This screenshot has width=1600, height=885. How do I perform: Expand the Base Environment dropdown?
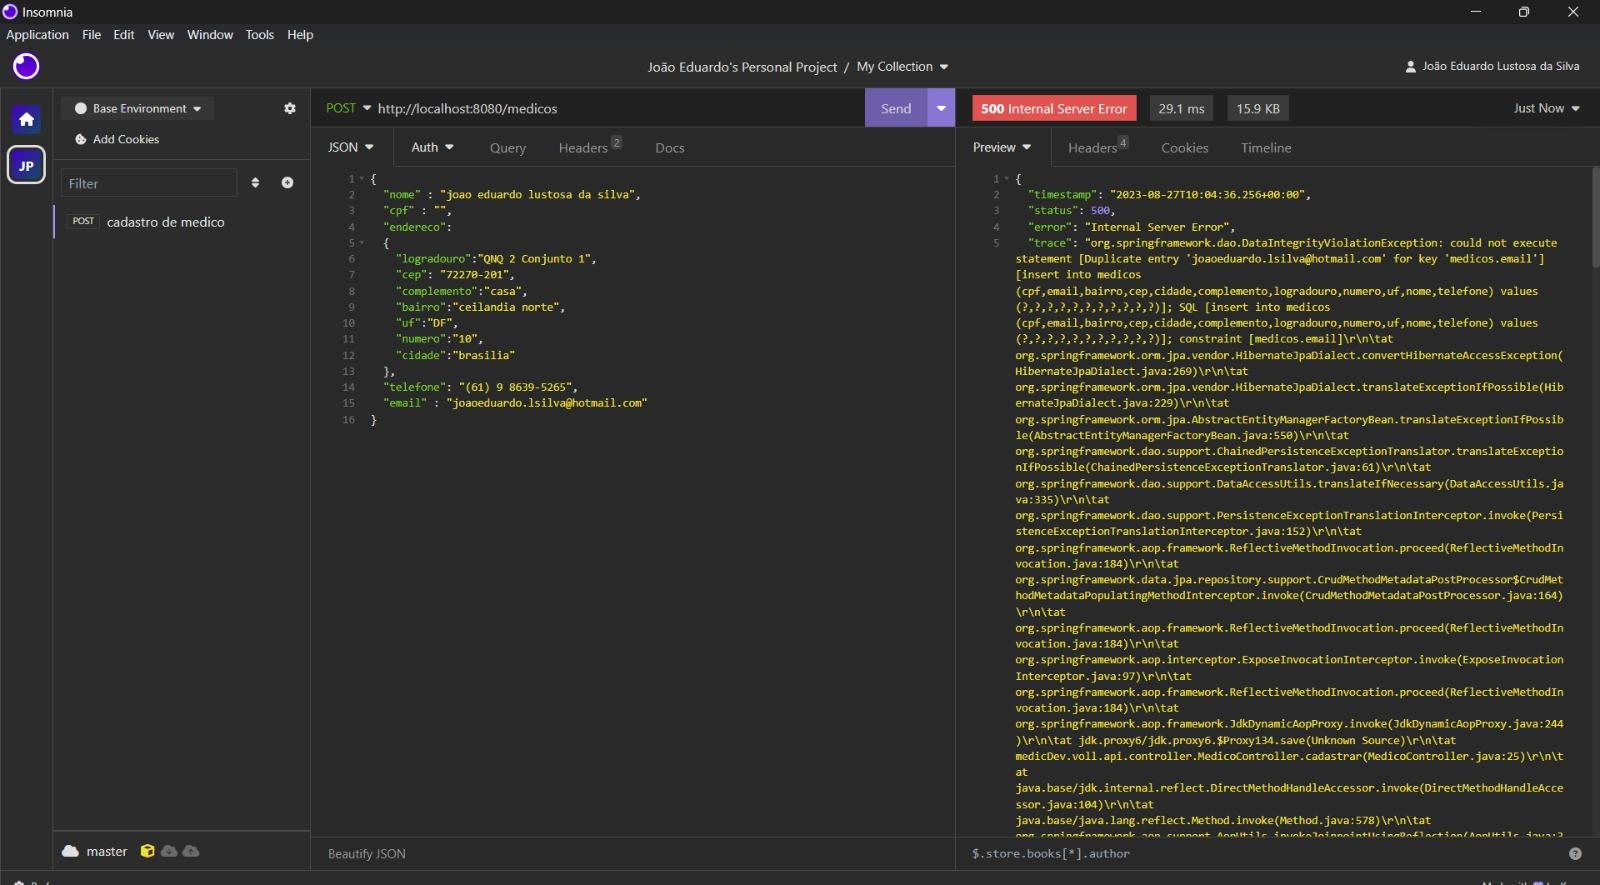point(138,108)
